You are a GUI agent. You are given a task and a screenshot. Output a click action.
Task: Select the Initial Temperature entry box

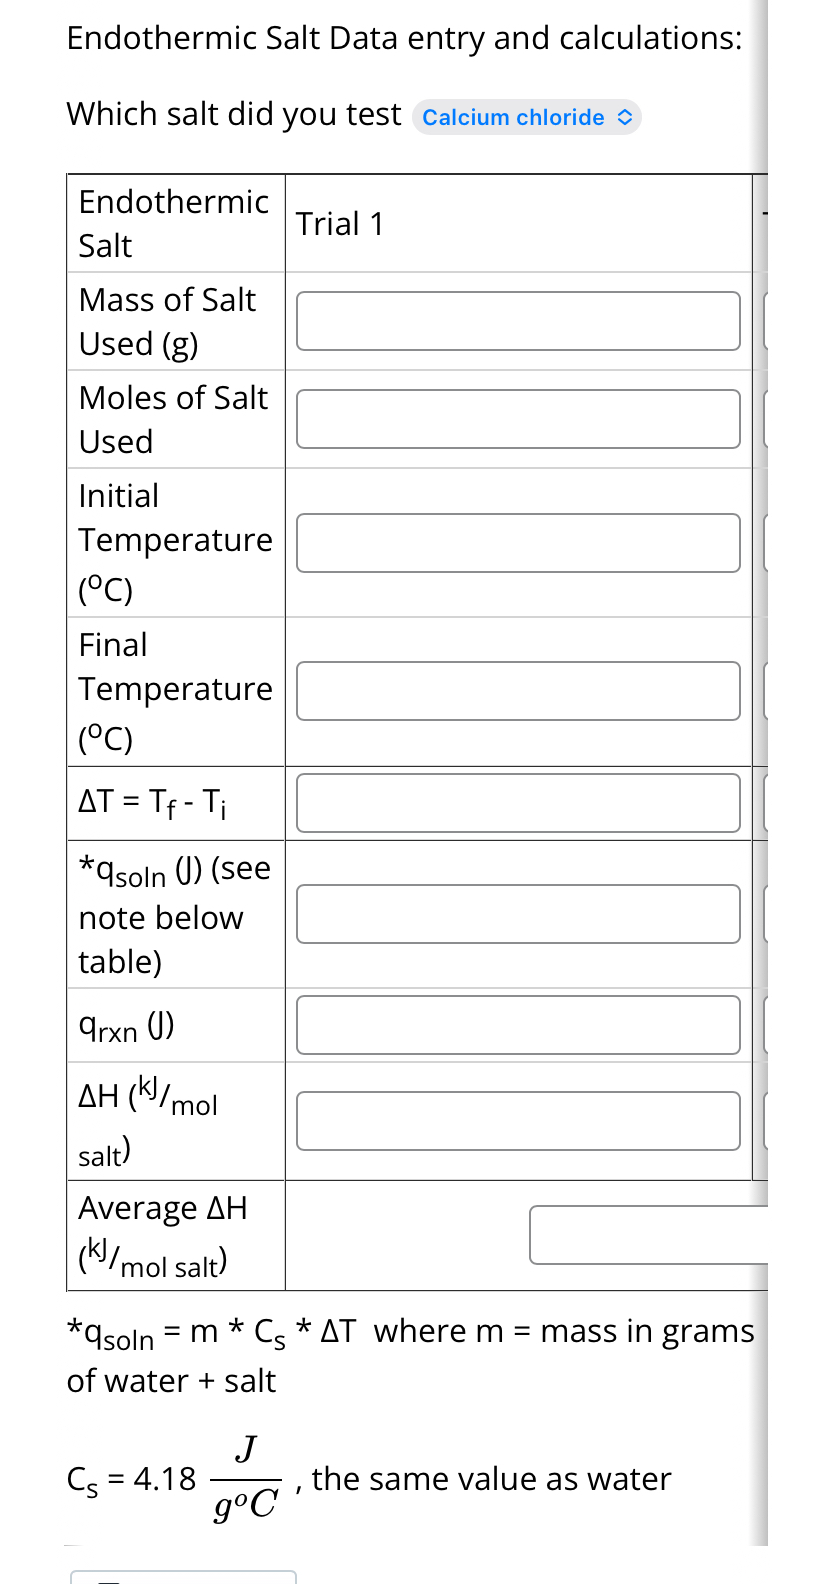[517, 542]
